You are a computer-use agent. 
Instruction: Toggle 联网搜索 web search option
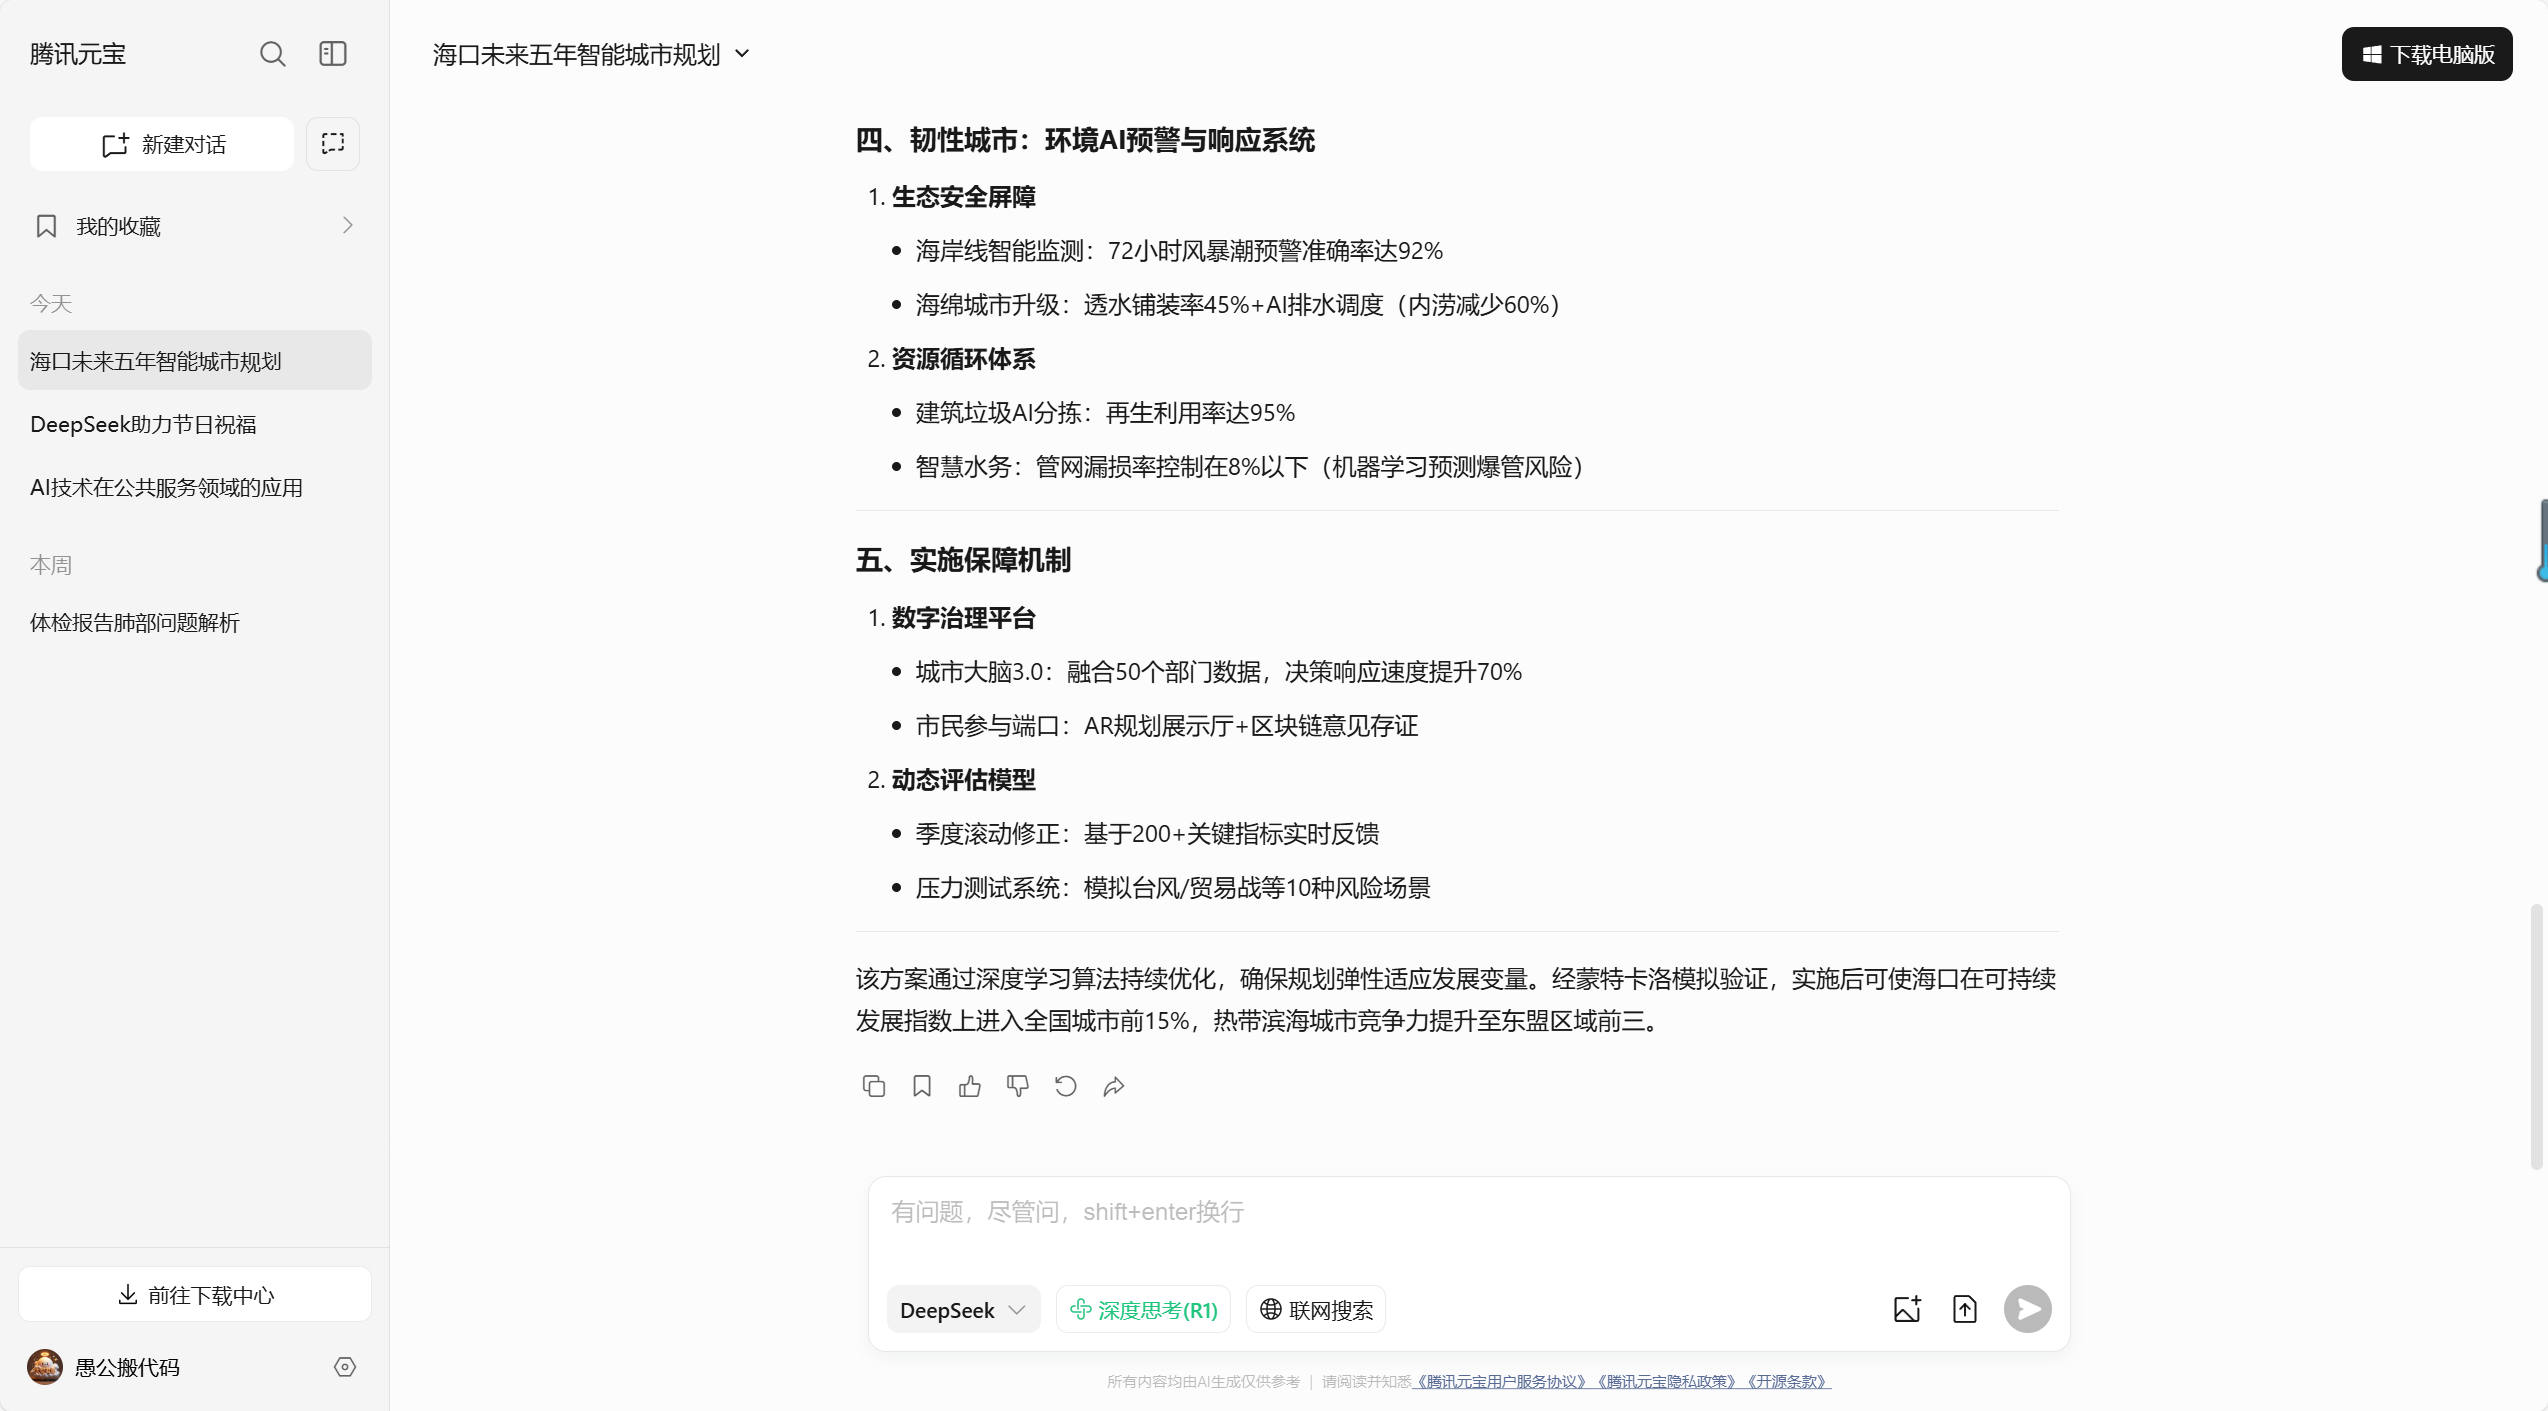point(1316,1309)
